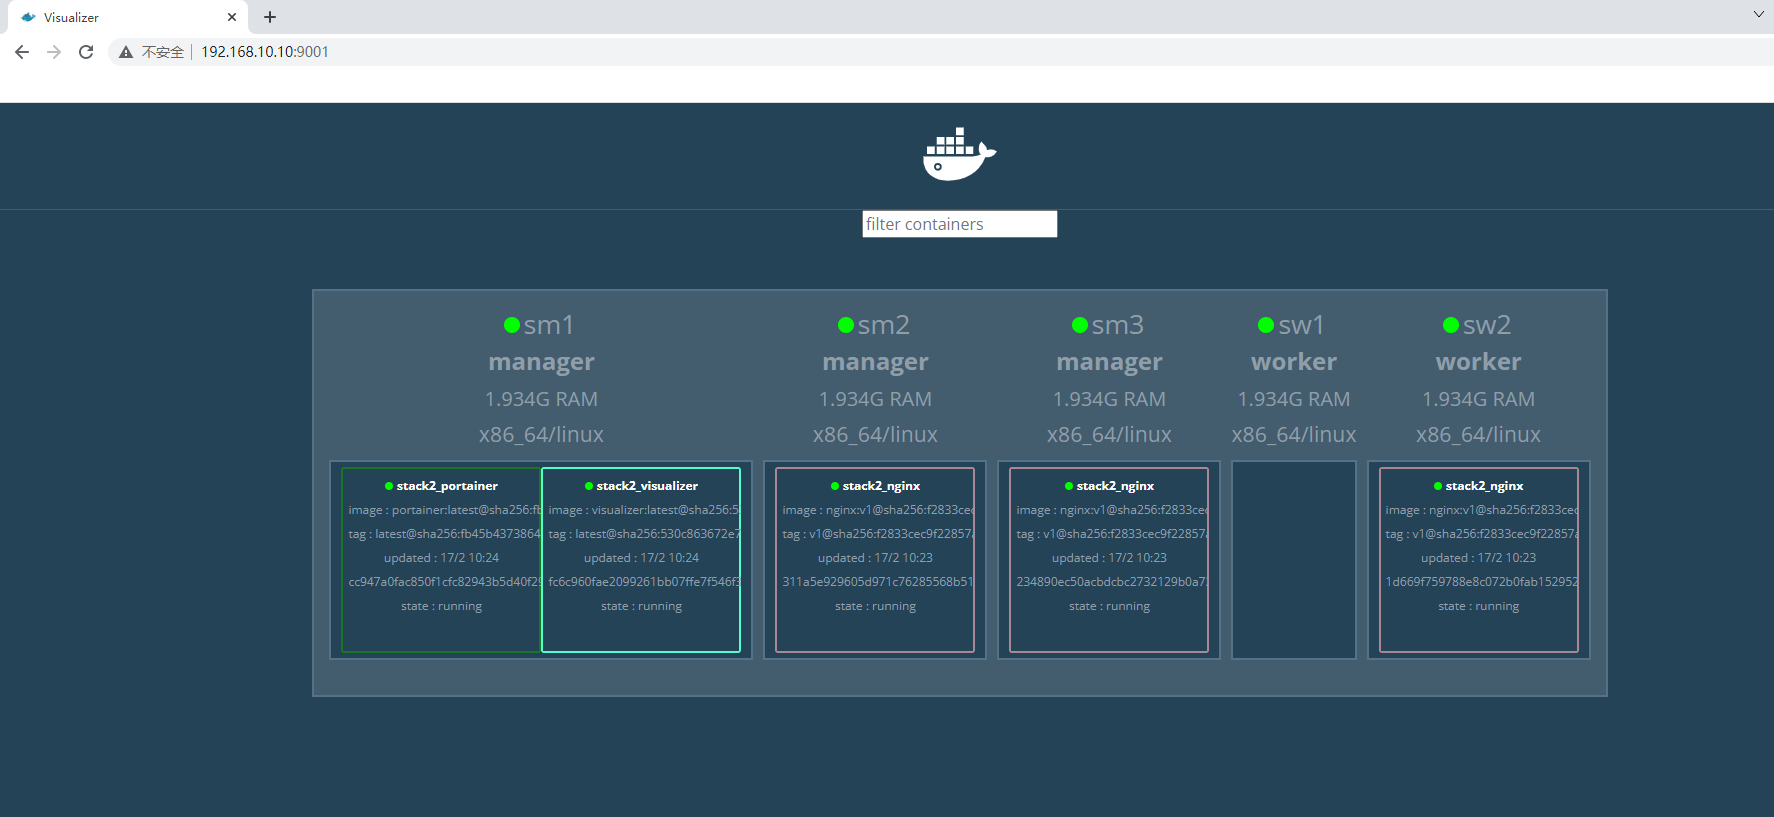
Task: Open the tab search dropdown chevron
Action: tap(1758, 14)
